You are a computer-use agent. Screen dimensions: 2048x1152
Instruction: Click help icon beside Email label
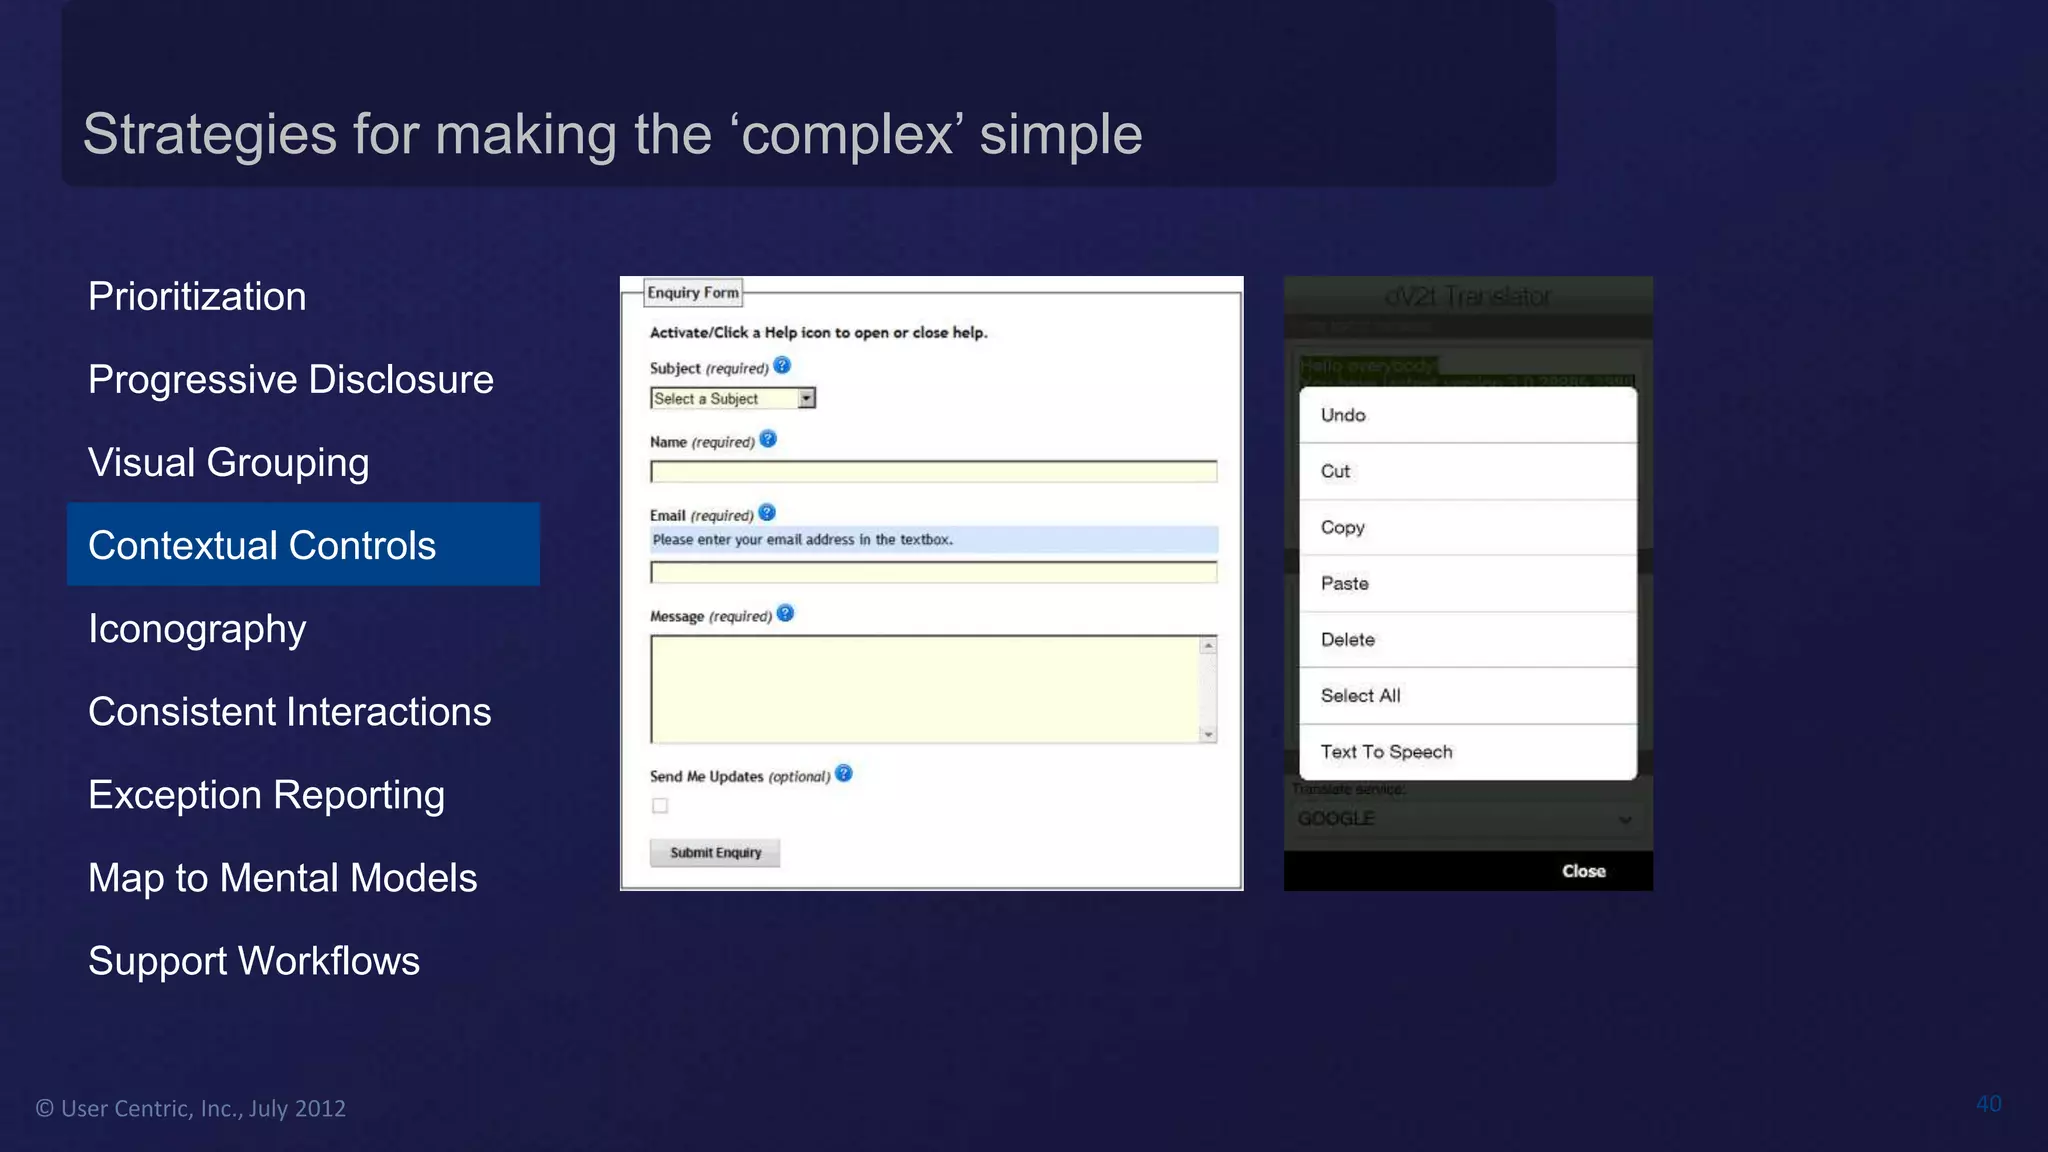pyautogui.click(x=767, y=513)
